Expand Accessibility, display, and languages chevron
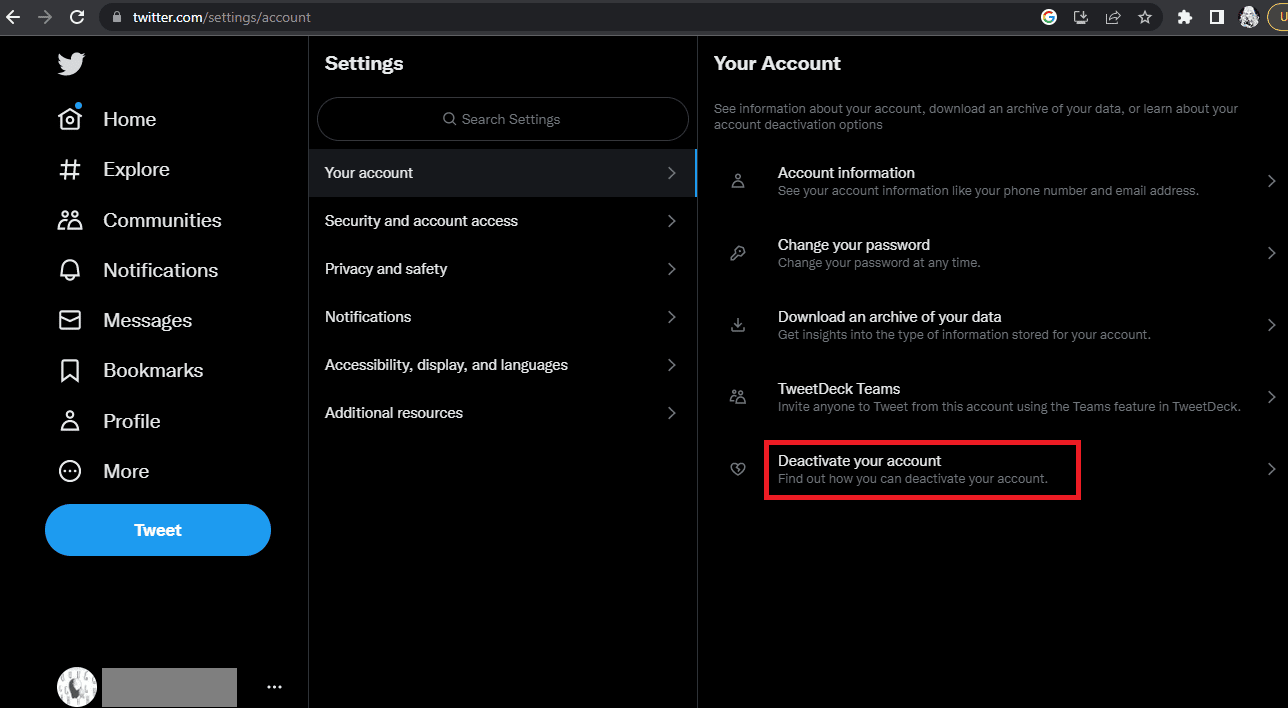This screenshot has width=1288, height=708. 672,365
